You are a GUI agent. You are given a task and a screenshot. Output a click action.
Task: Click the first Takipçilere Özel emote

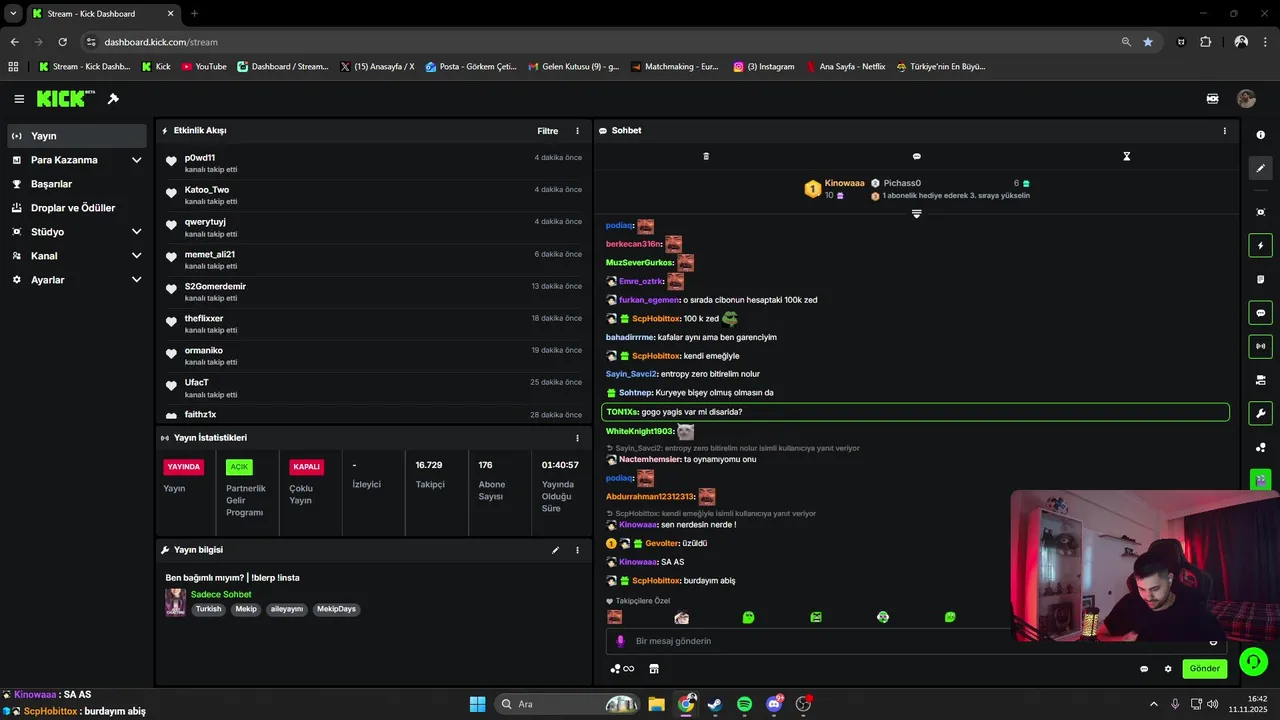point(614,618)
